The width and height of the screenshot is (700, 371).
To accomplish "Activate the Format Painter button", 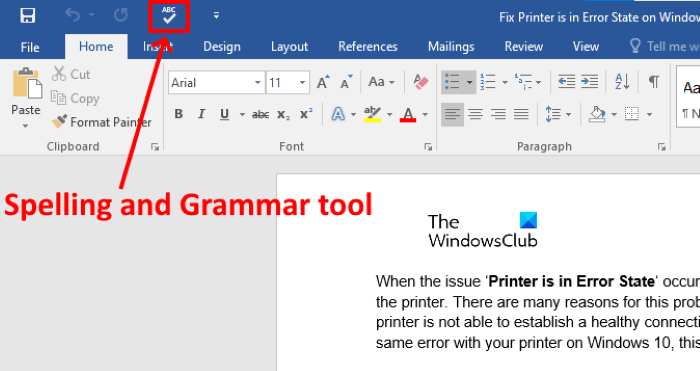I will pyautogui.click(x=101, y=122).
